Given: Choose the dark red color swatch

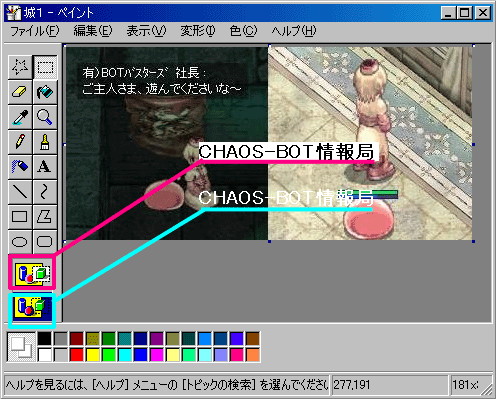Looking at the screenshot, I should [x=77, y=339].
